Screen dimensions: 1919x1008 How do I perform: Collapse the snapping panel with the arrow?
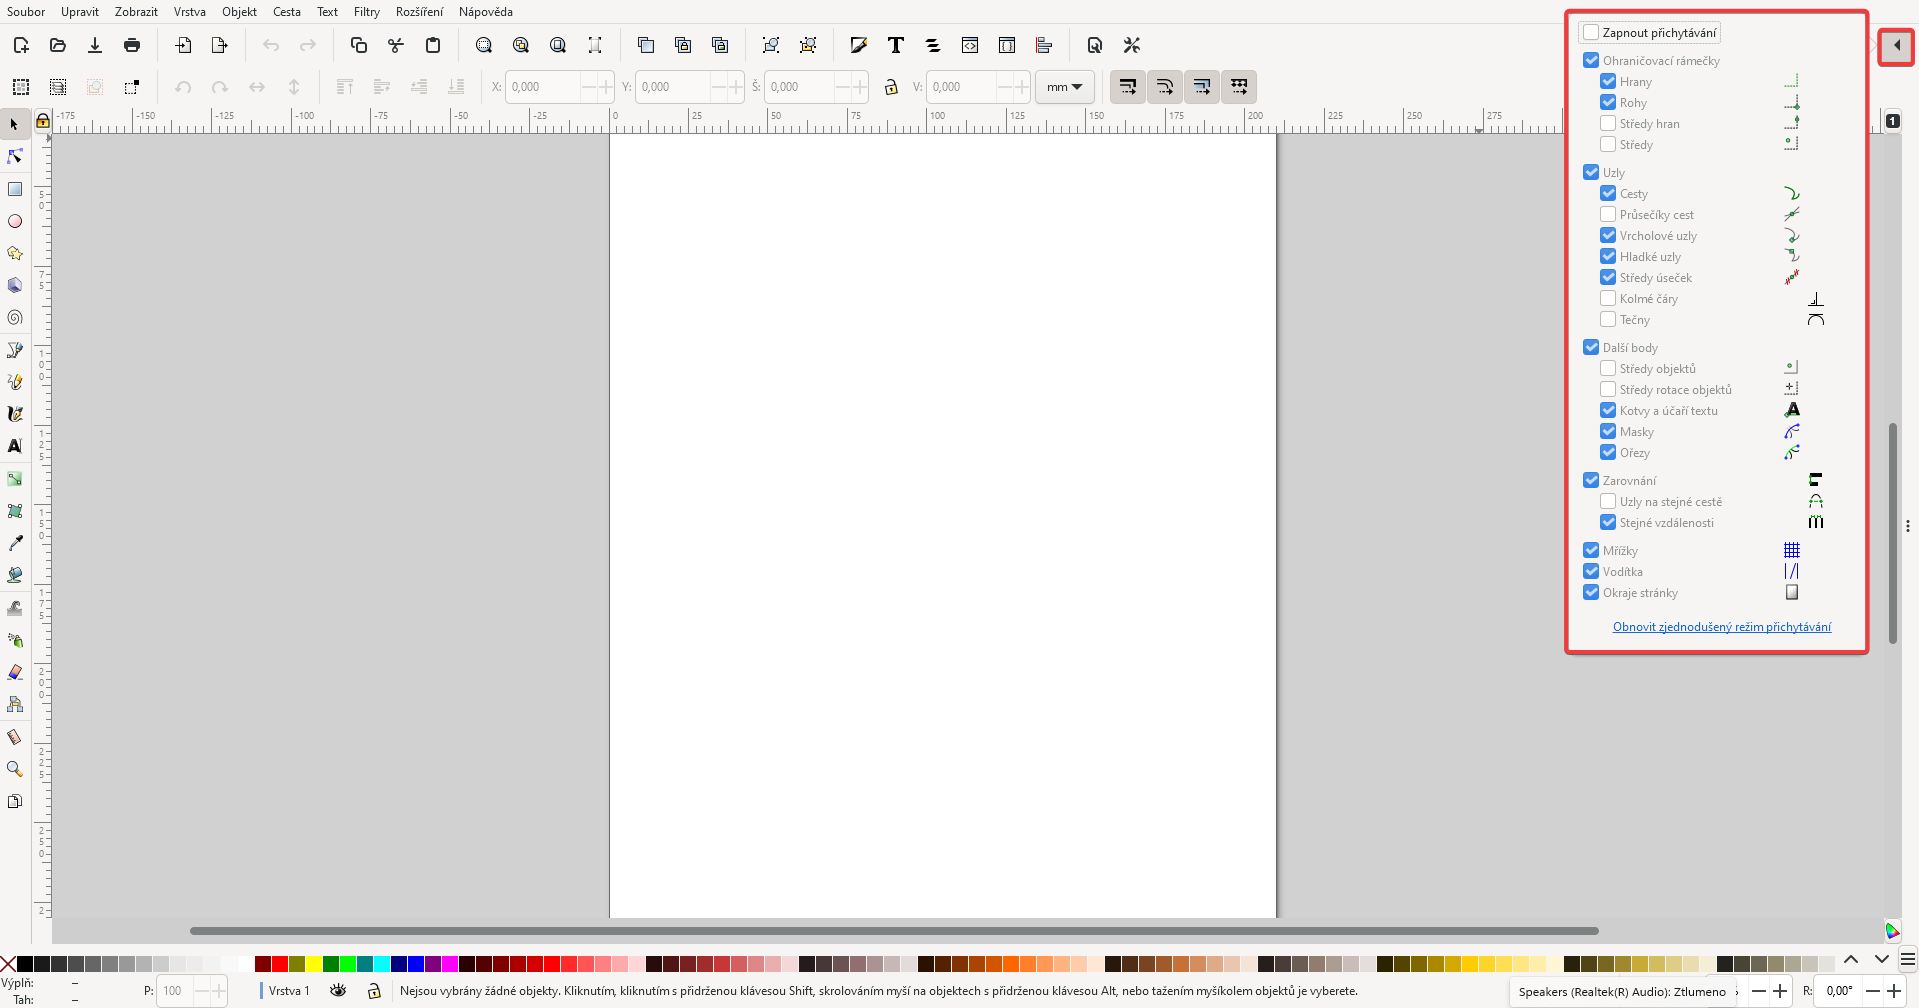(1896, 46)
